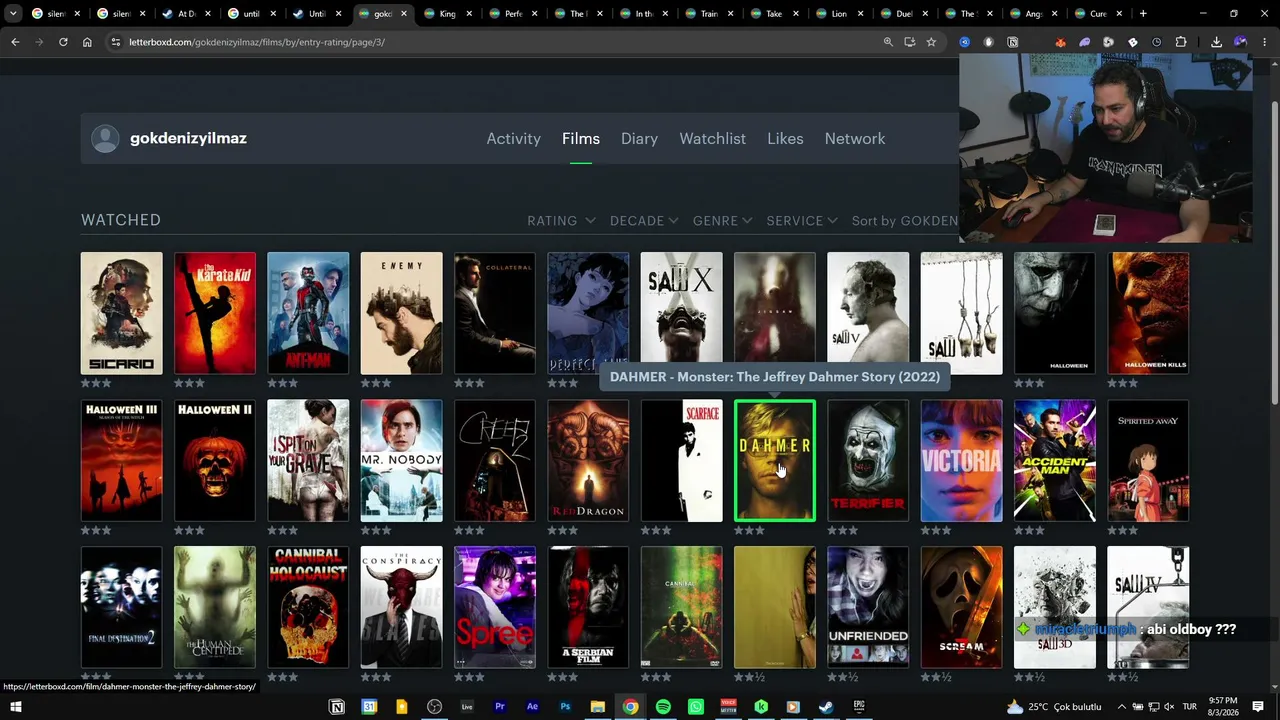Open The Karate Kid poster
Screen dimensions: 1280x720
pyautogui.click(x=215, y=314)
